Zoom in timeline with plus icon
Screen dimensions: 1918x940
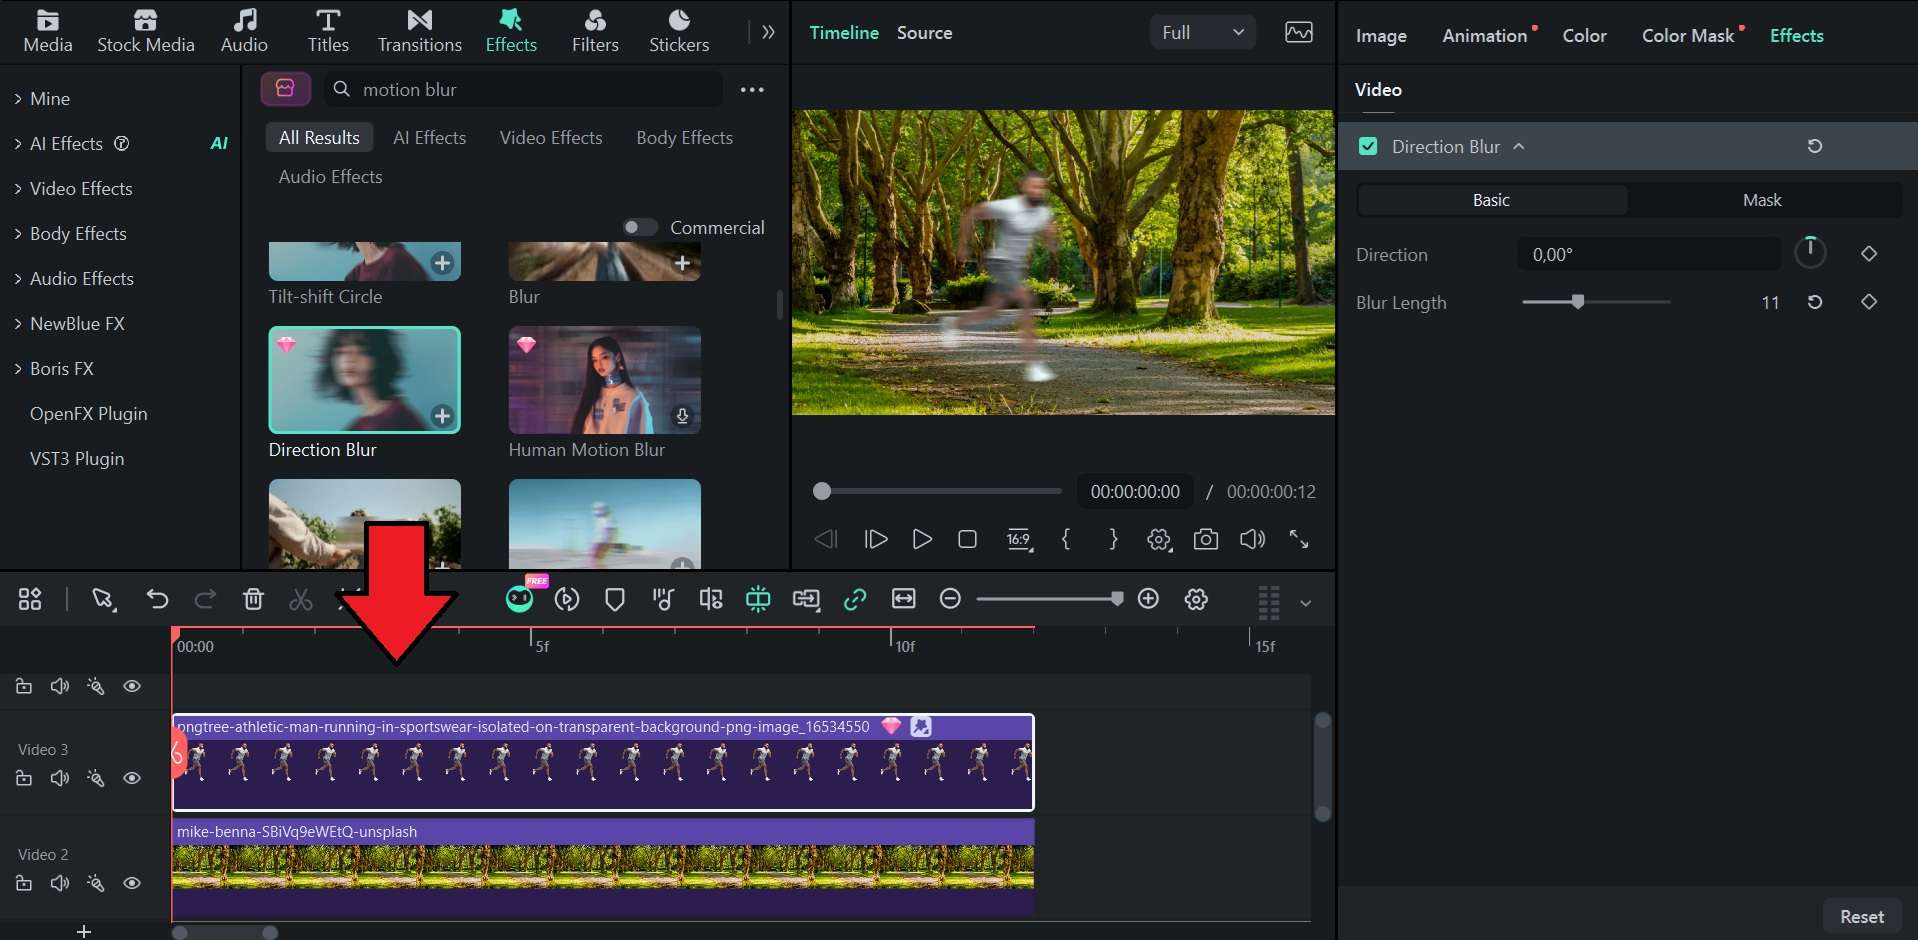click(1148, 599)
